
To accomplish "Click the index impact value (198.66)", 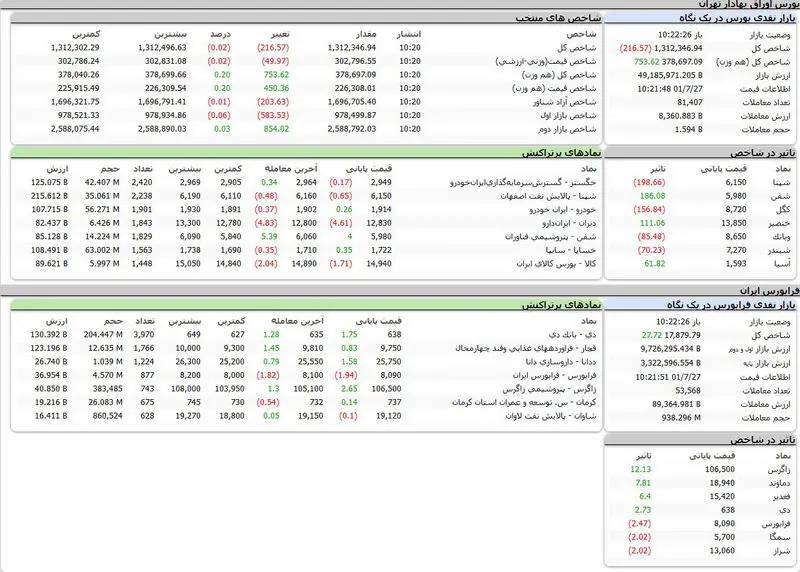I will coord(649,182).
